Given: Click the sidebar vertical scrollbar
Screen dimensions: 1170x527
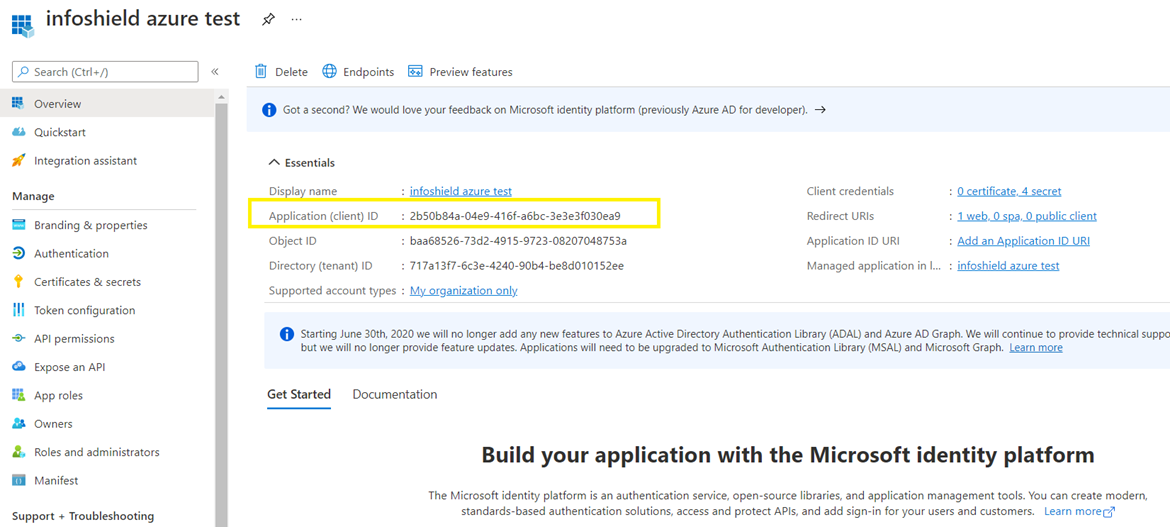Looking at the screenshot, I should click(222, 314).
